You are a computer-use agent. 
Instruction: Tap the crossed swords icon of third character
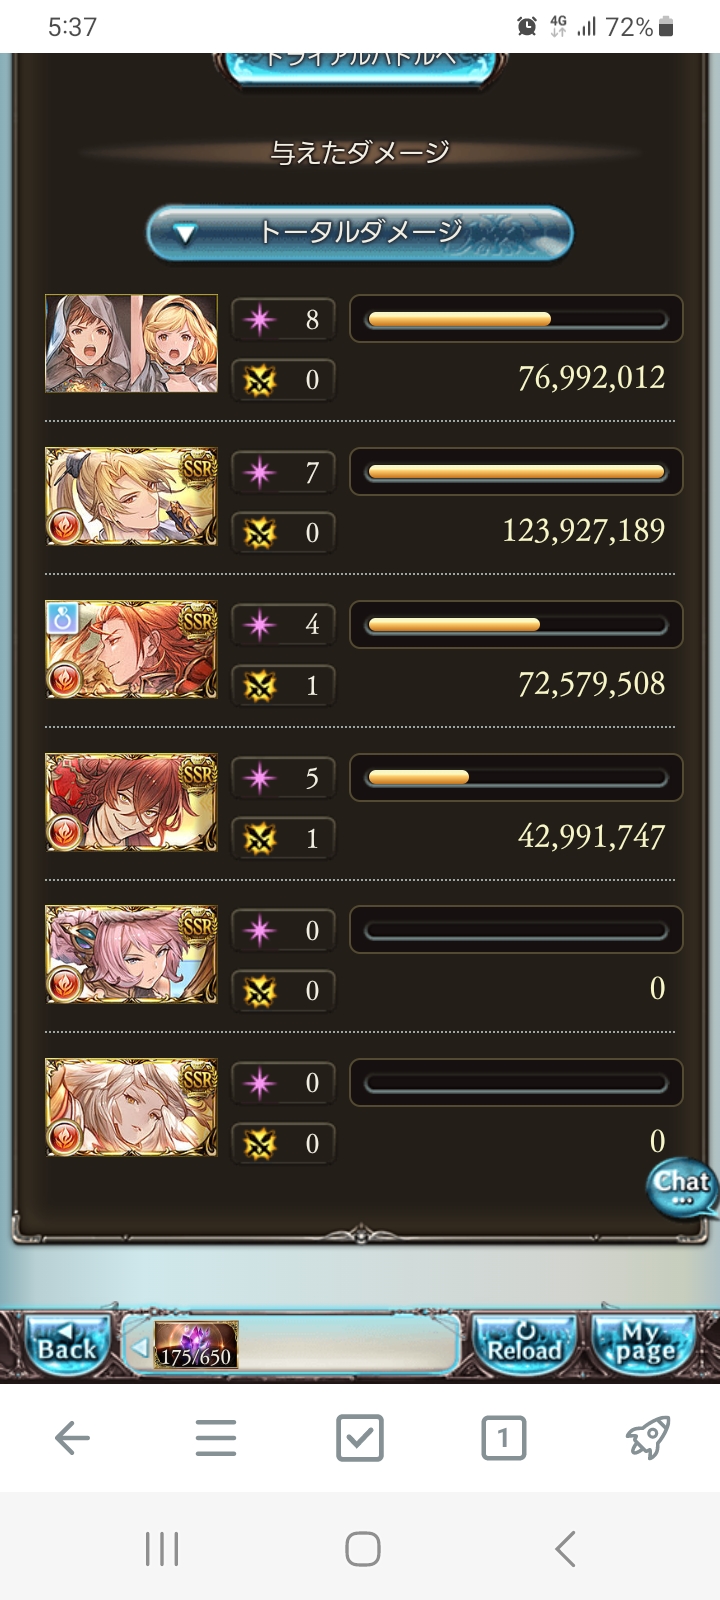pos(260,685)
